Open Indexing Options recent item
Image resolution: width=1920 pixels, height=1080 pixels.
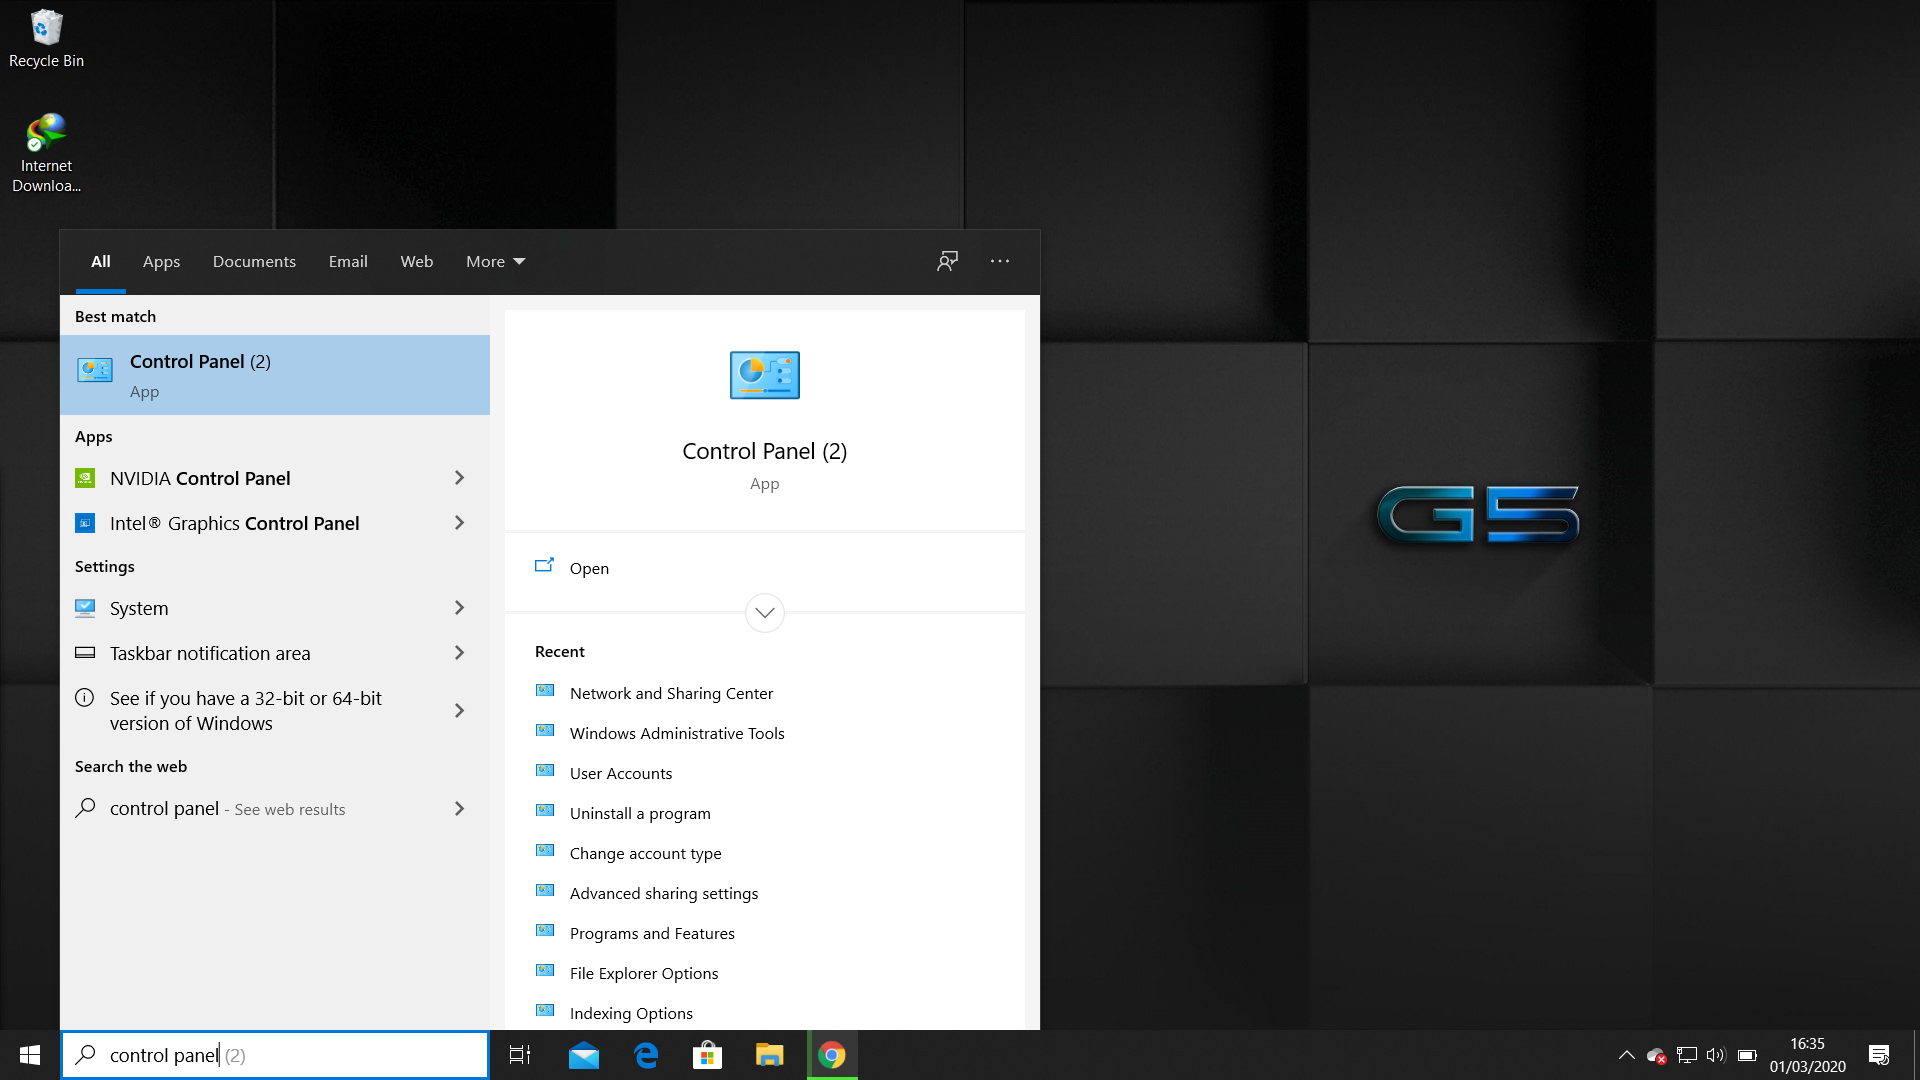tap(631, 1013)
